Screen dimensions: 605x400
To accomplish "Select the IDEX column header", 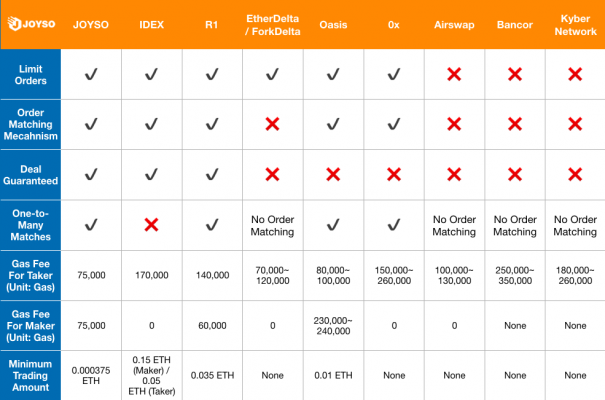I will coord(152,25).
